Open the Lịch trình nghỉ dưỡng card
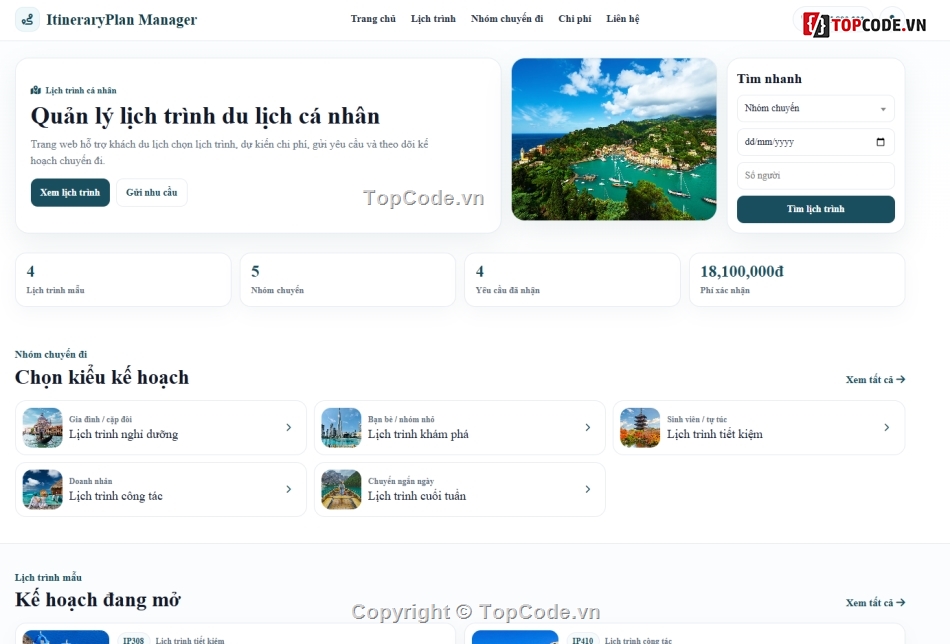Image resolution: width=950 pixels, height=644 pixels. pos(161,428)
